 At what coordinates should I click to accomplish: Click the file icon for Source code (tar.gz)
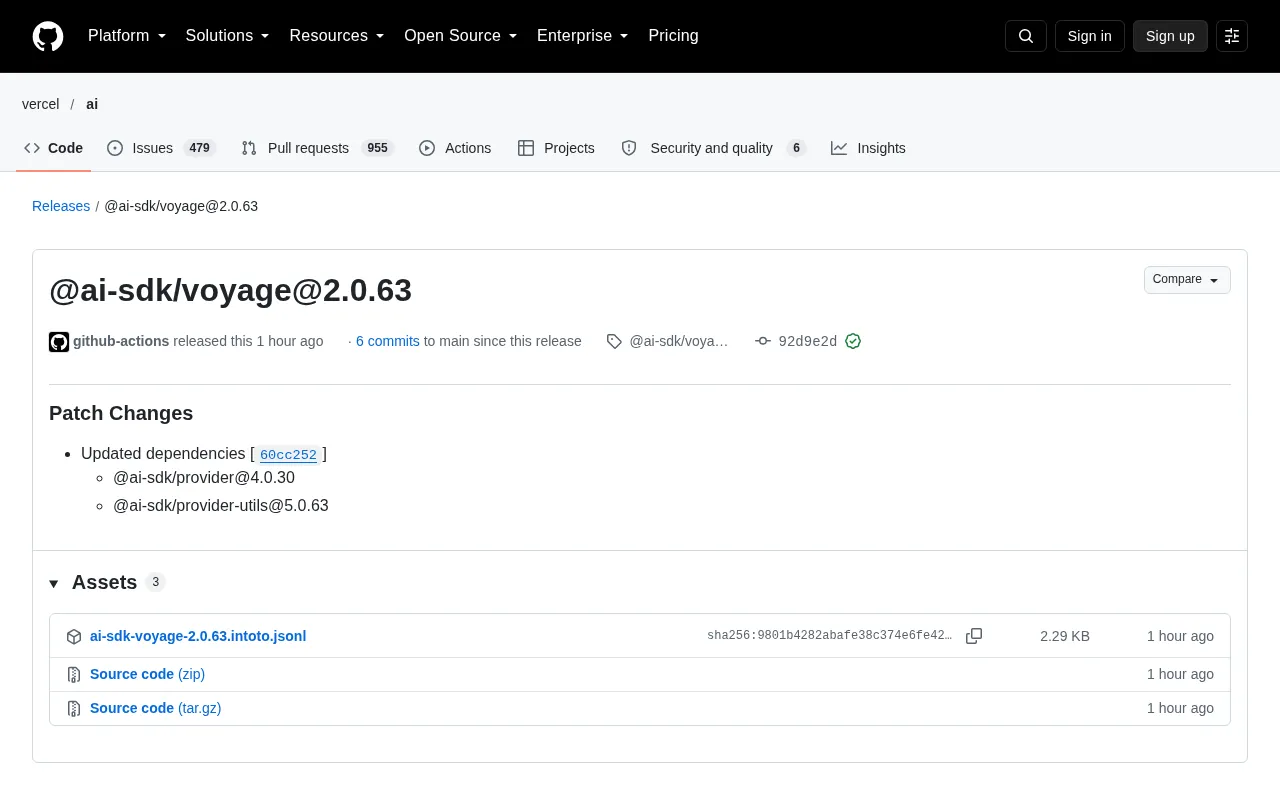(x=74, y=709)
